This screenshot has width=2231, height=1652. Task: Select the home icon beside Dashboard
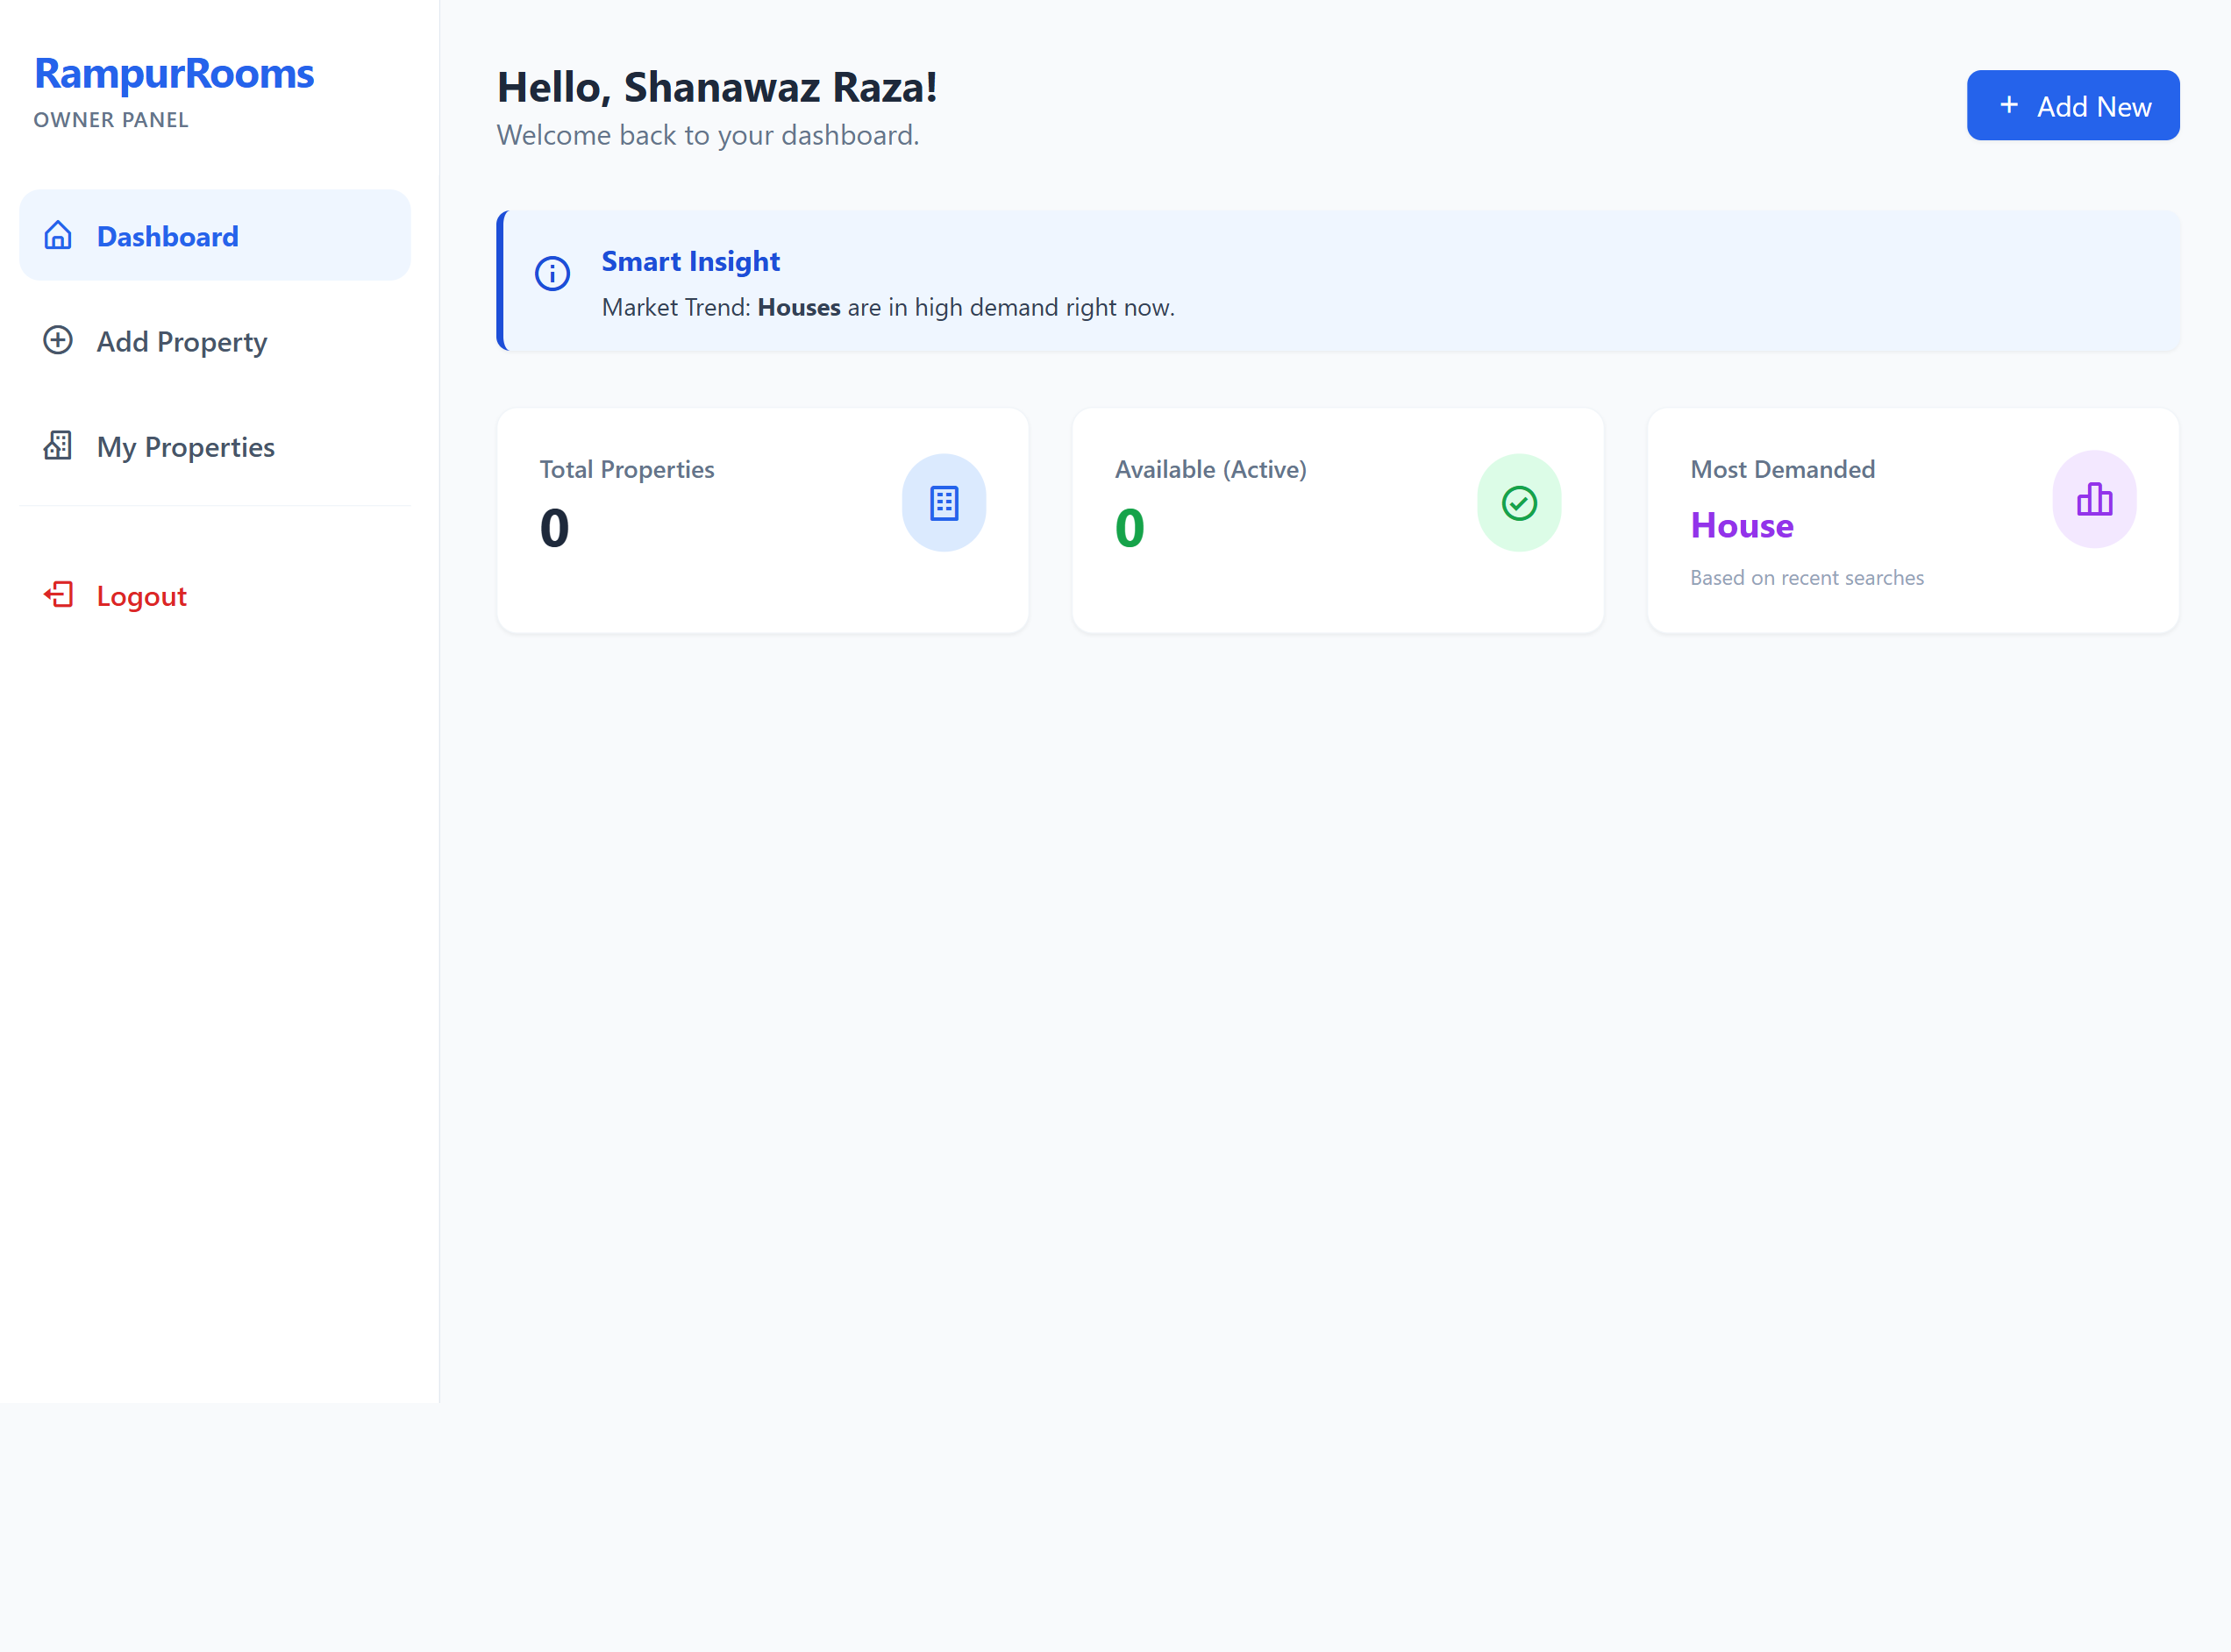pos(58,235)
